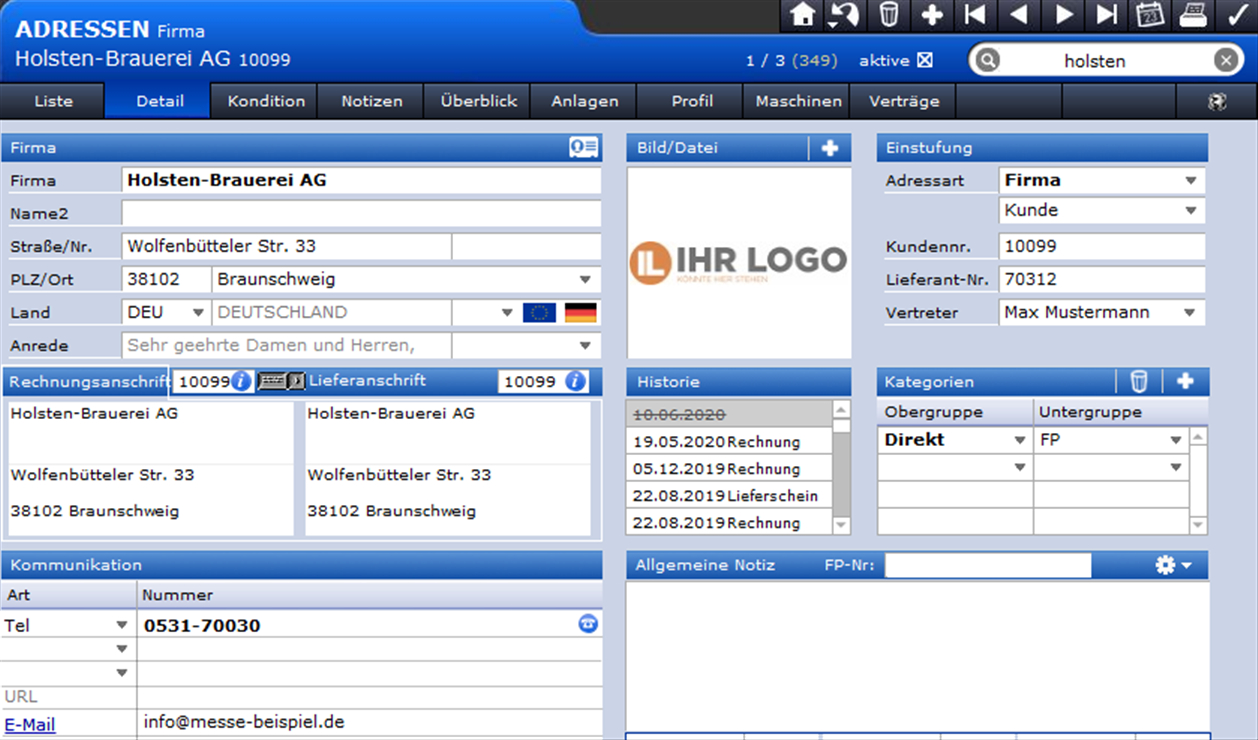Screen dimensions: 1258x740
Task: Select the 19.05.2020 Rechnung history entry
Action: click(x=729, y=442)
